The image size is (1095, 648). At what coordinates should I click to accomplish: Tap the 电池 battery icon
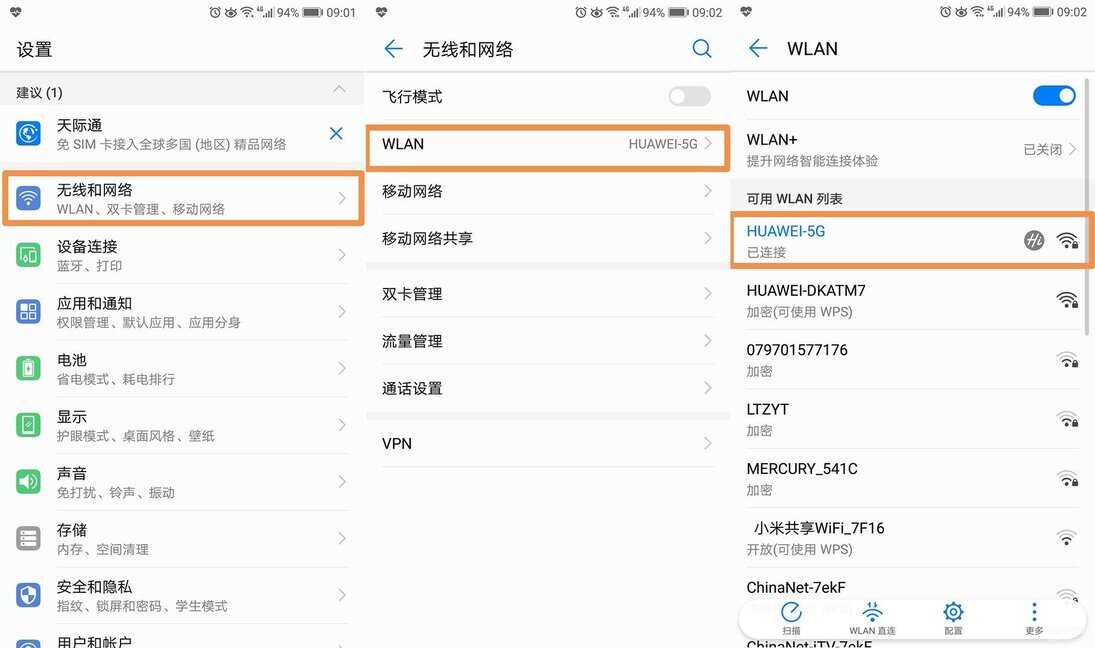[28, 368]
